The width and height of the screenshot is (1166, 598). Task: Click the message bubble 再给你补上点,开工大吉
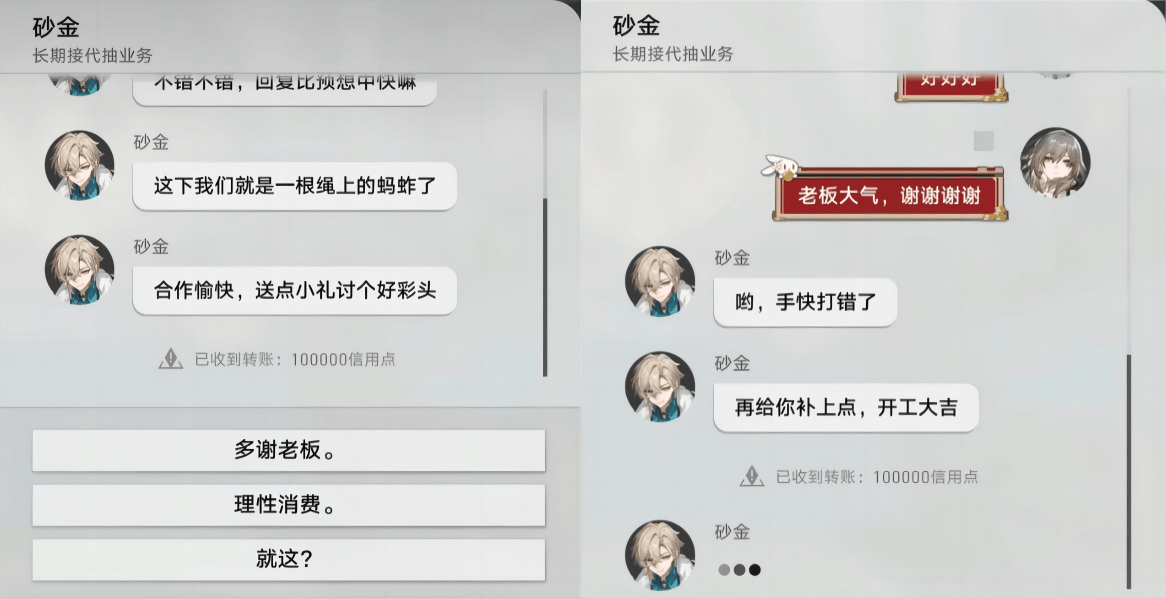click(846, 408)
